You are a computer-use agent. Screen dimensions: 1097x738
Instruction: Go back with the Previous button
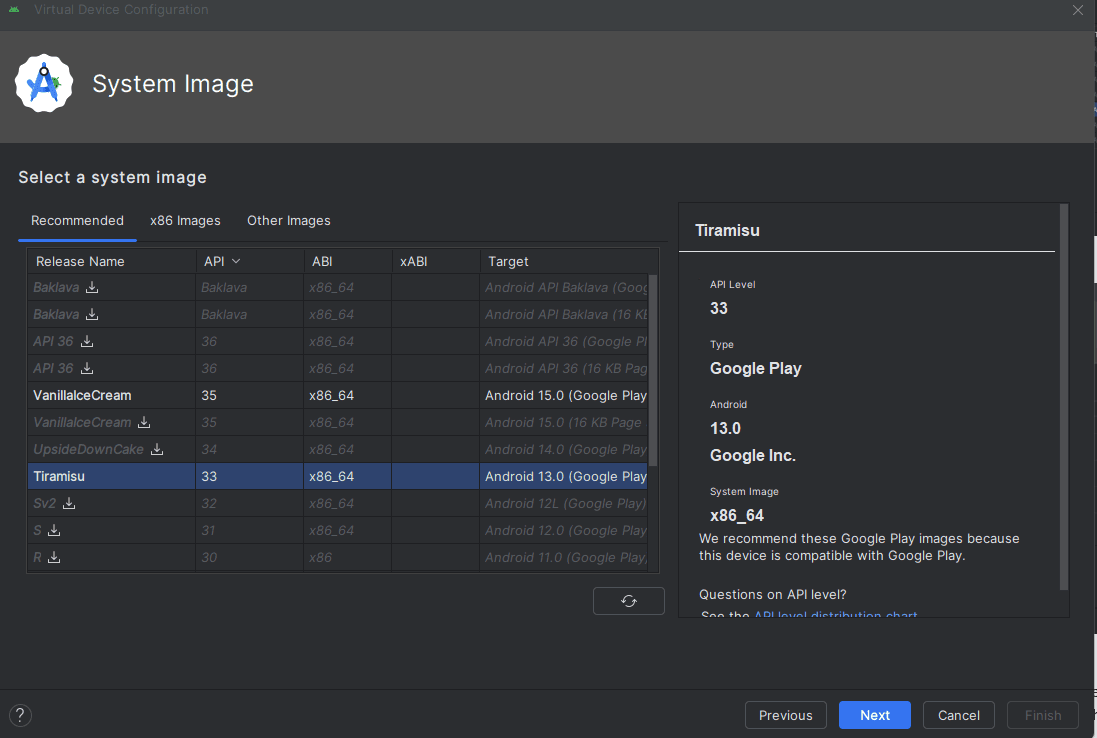(x=785, y=715)
